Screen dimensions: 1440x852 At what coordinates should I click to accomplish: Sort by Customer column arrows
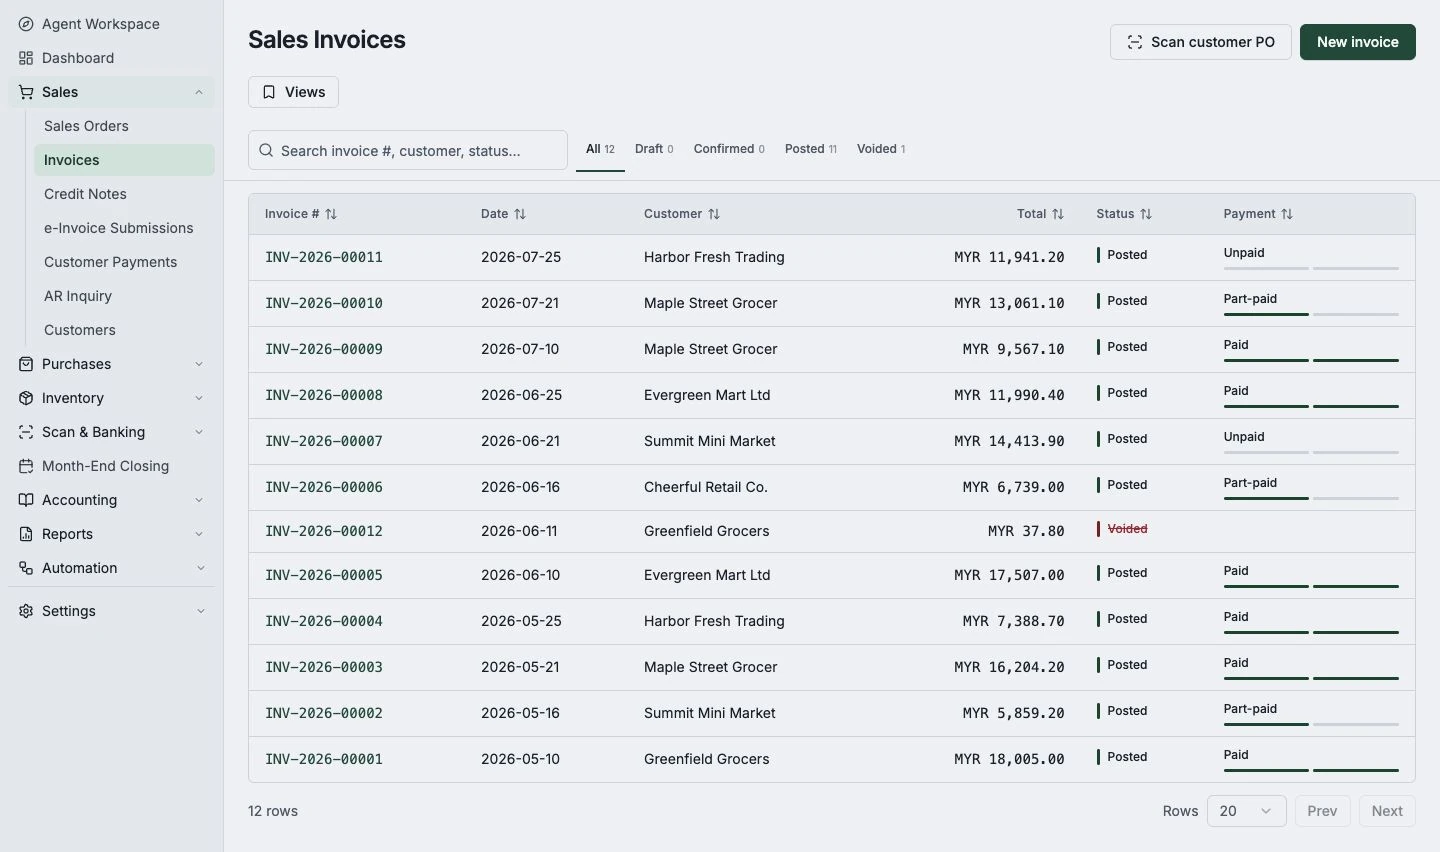point(714,214)
